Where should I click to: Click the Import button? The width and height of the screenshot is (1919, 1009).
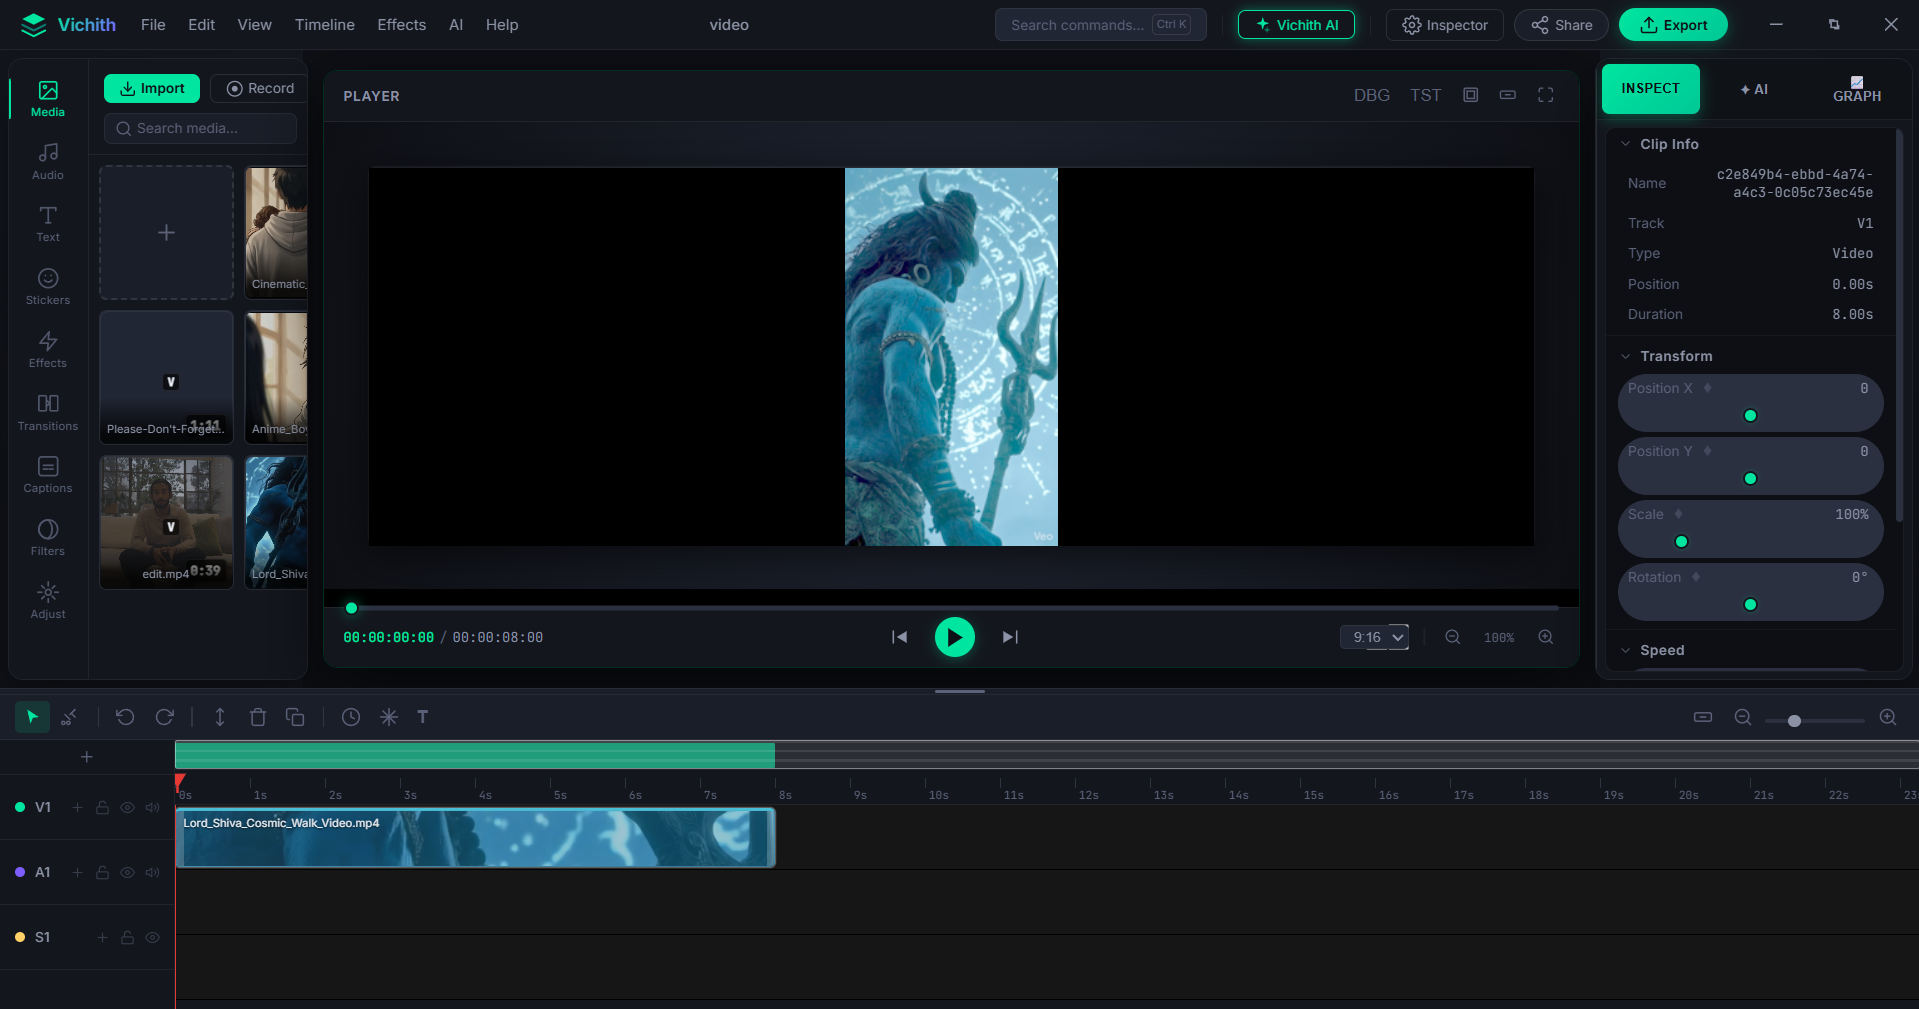[152, 88]
